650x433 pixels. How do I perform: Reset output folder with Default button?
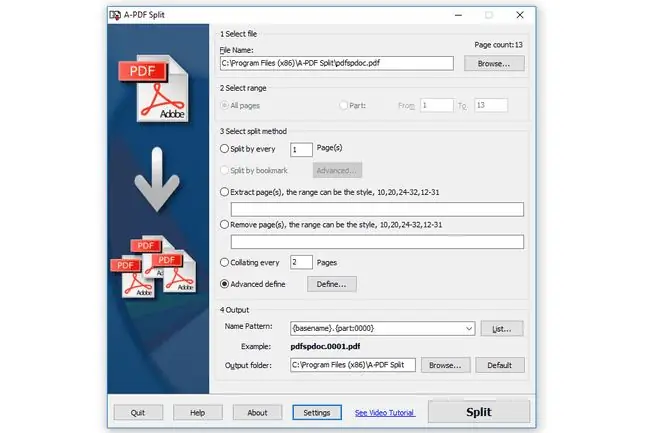(500, 365)
